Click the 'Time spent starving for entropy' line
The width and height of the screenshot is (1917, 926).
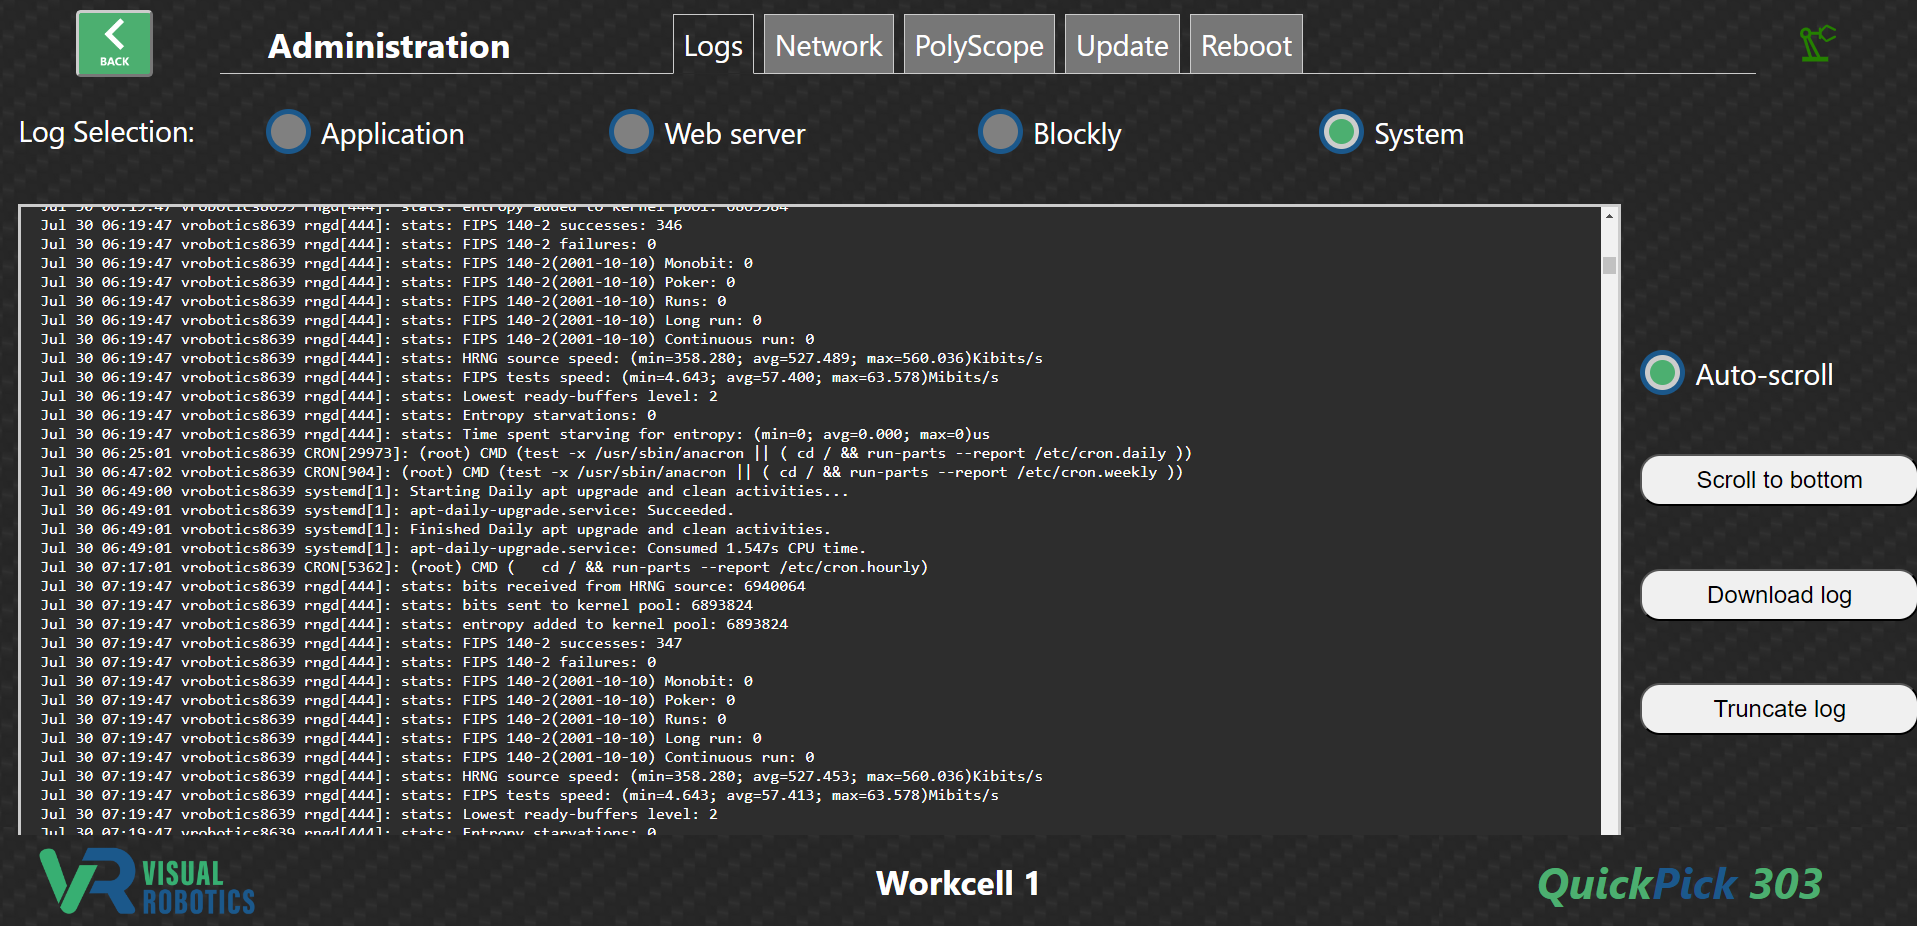point(515,434)
